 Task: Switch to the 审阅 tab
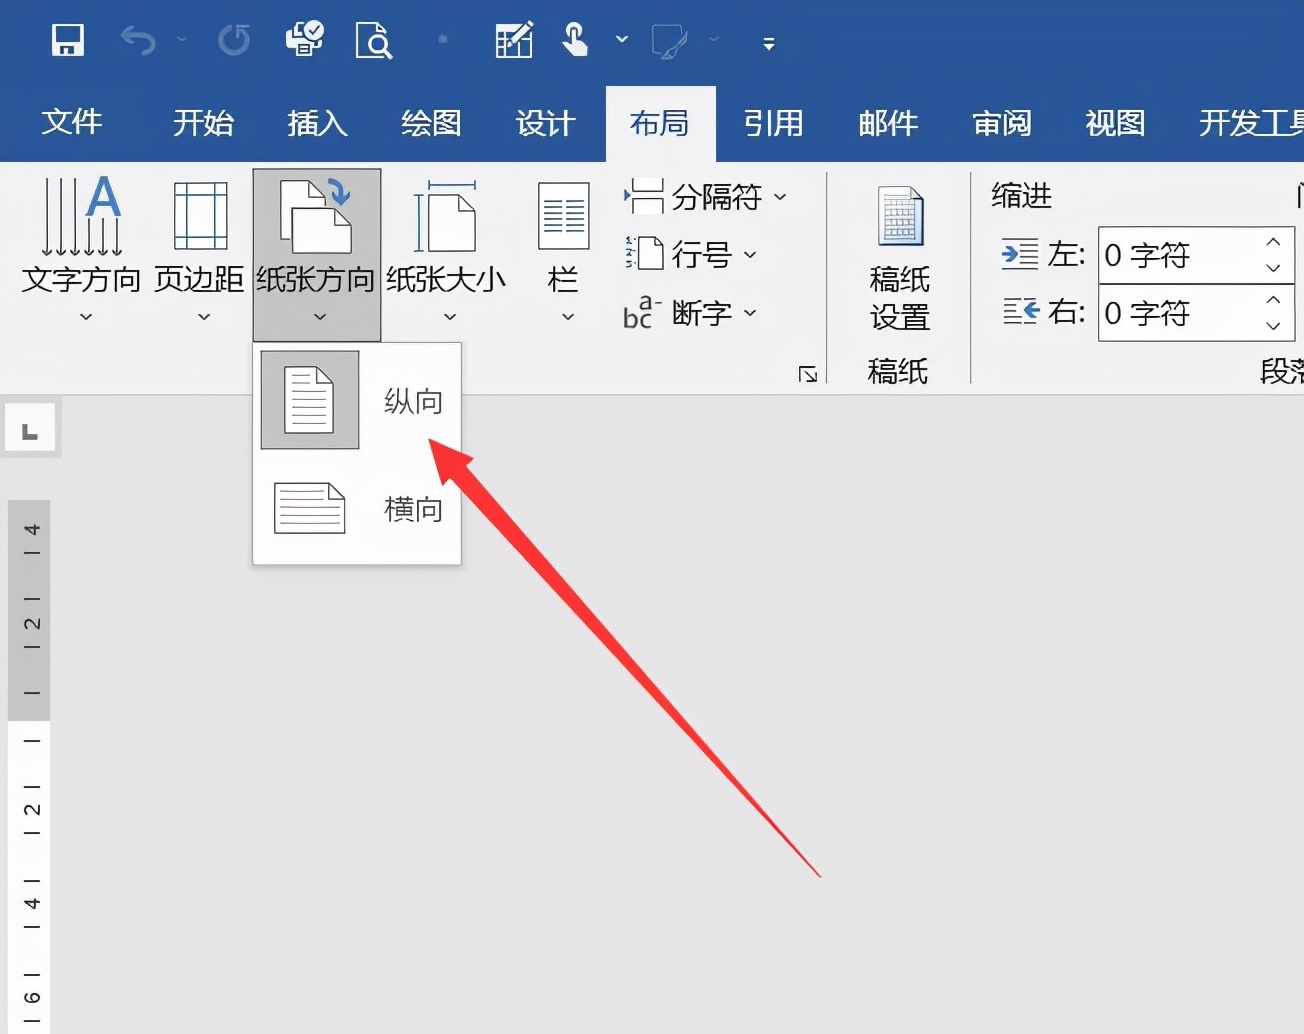1002,123
